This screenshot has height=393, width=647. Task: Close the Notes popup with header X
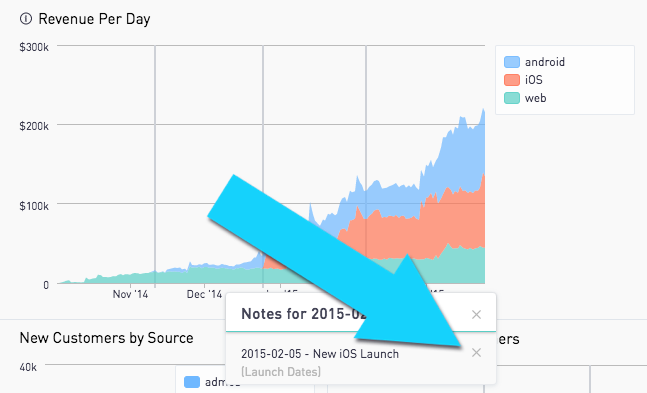(x=476, y=315)
